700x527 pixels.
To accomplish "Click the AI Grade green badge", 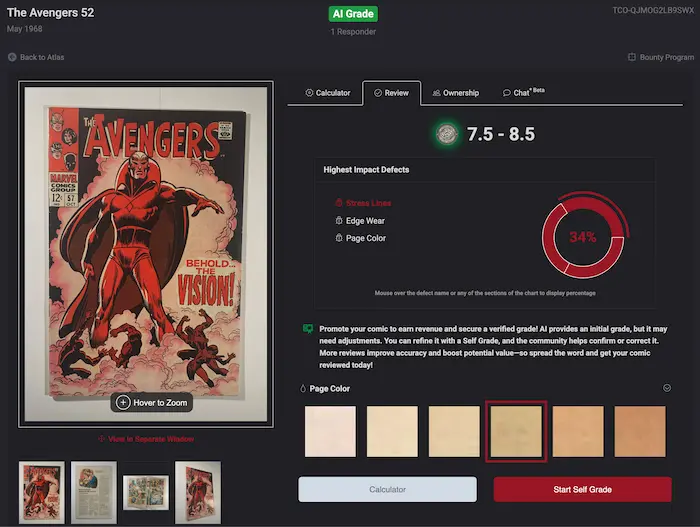I will point(353,14).
